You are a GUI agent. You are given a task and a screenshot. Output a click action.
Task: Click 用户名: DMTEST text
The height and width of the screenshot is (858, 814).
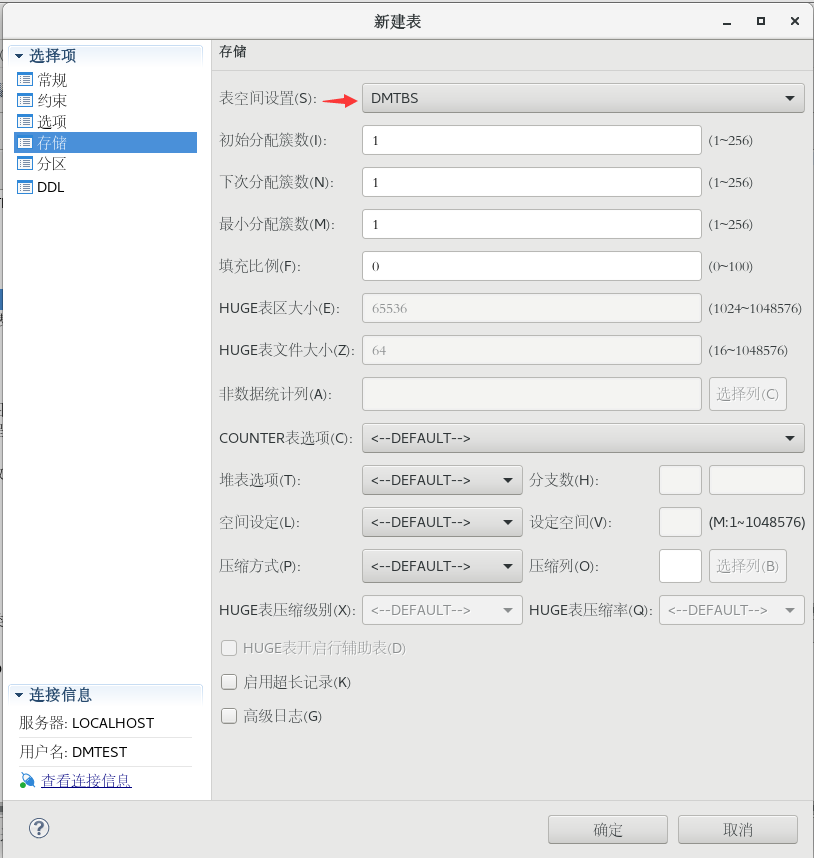click(x=73, y=752)
